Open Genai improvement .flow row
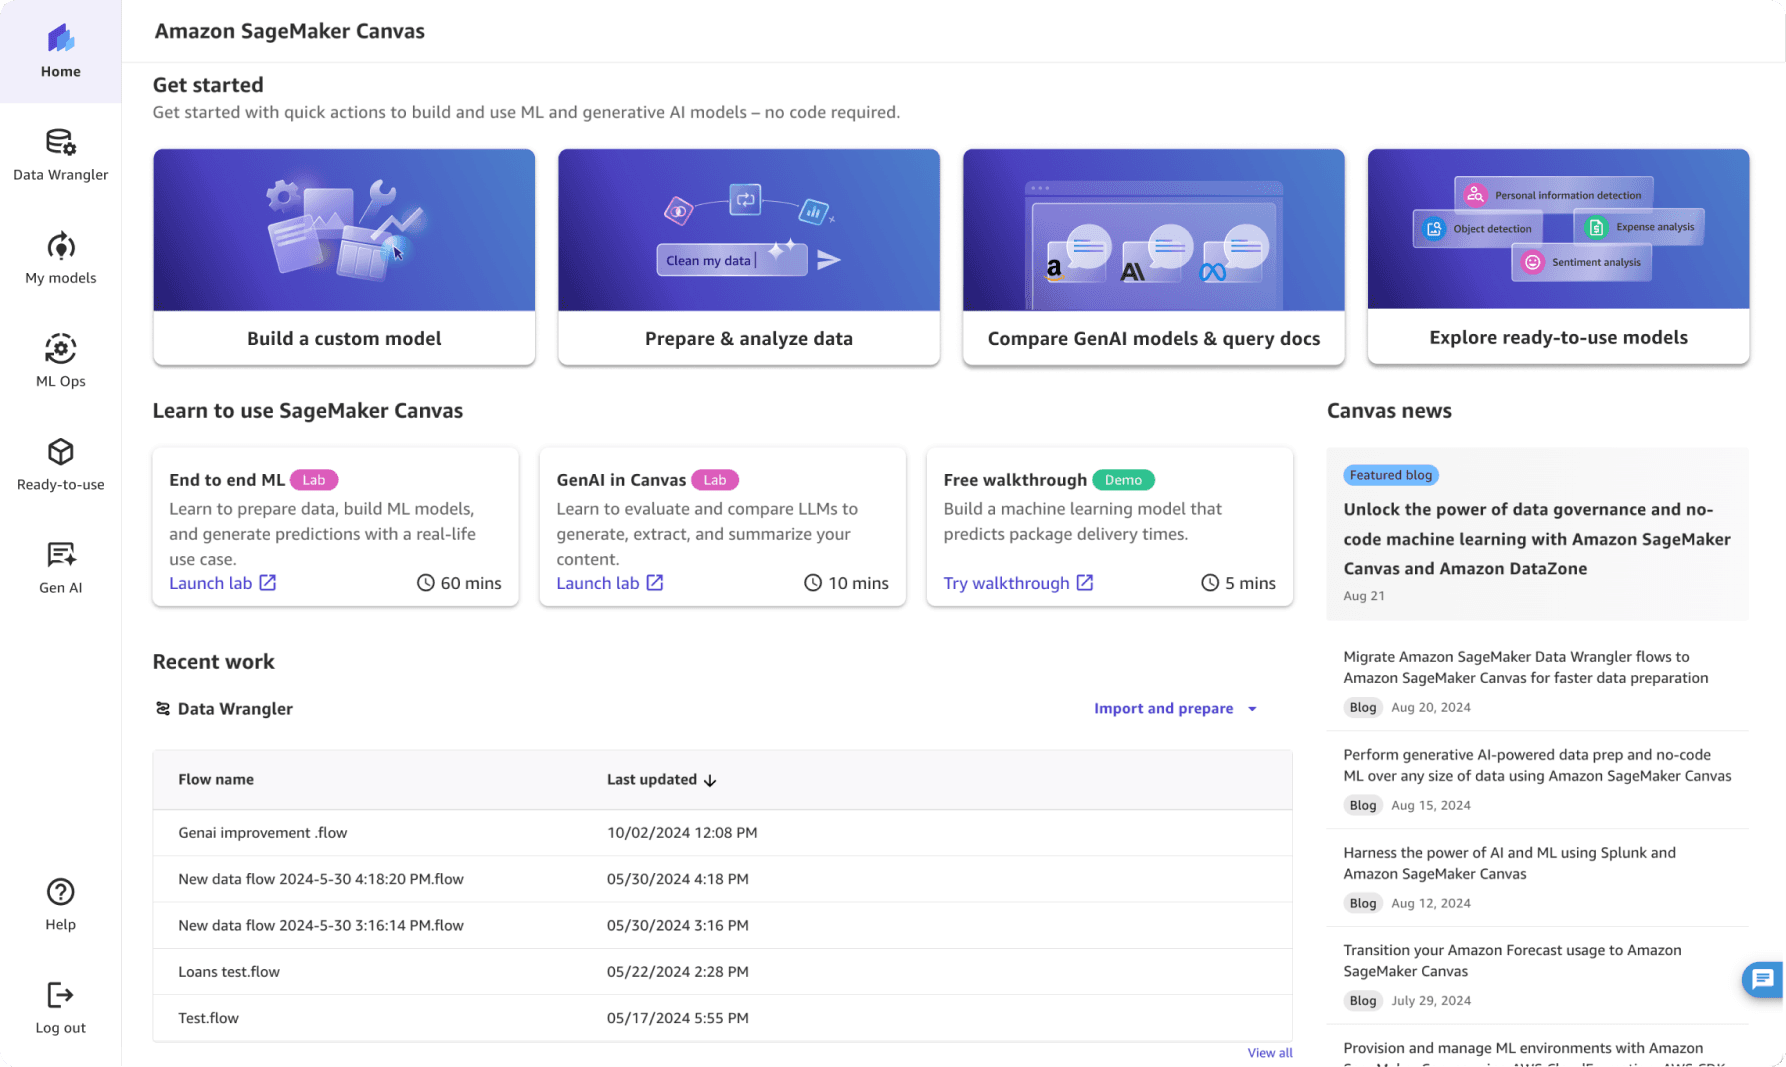1786x1067 pixels. (722, 833)
